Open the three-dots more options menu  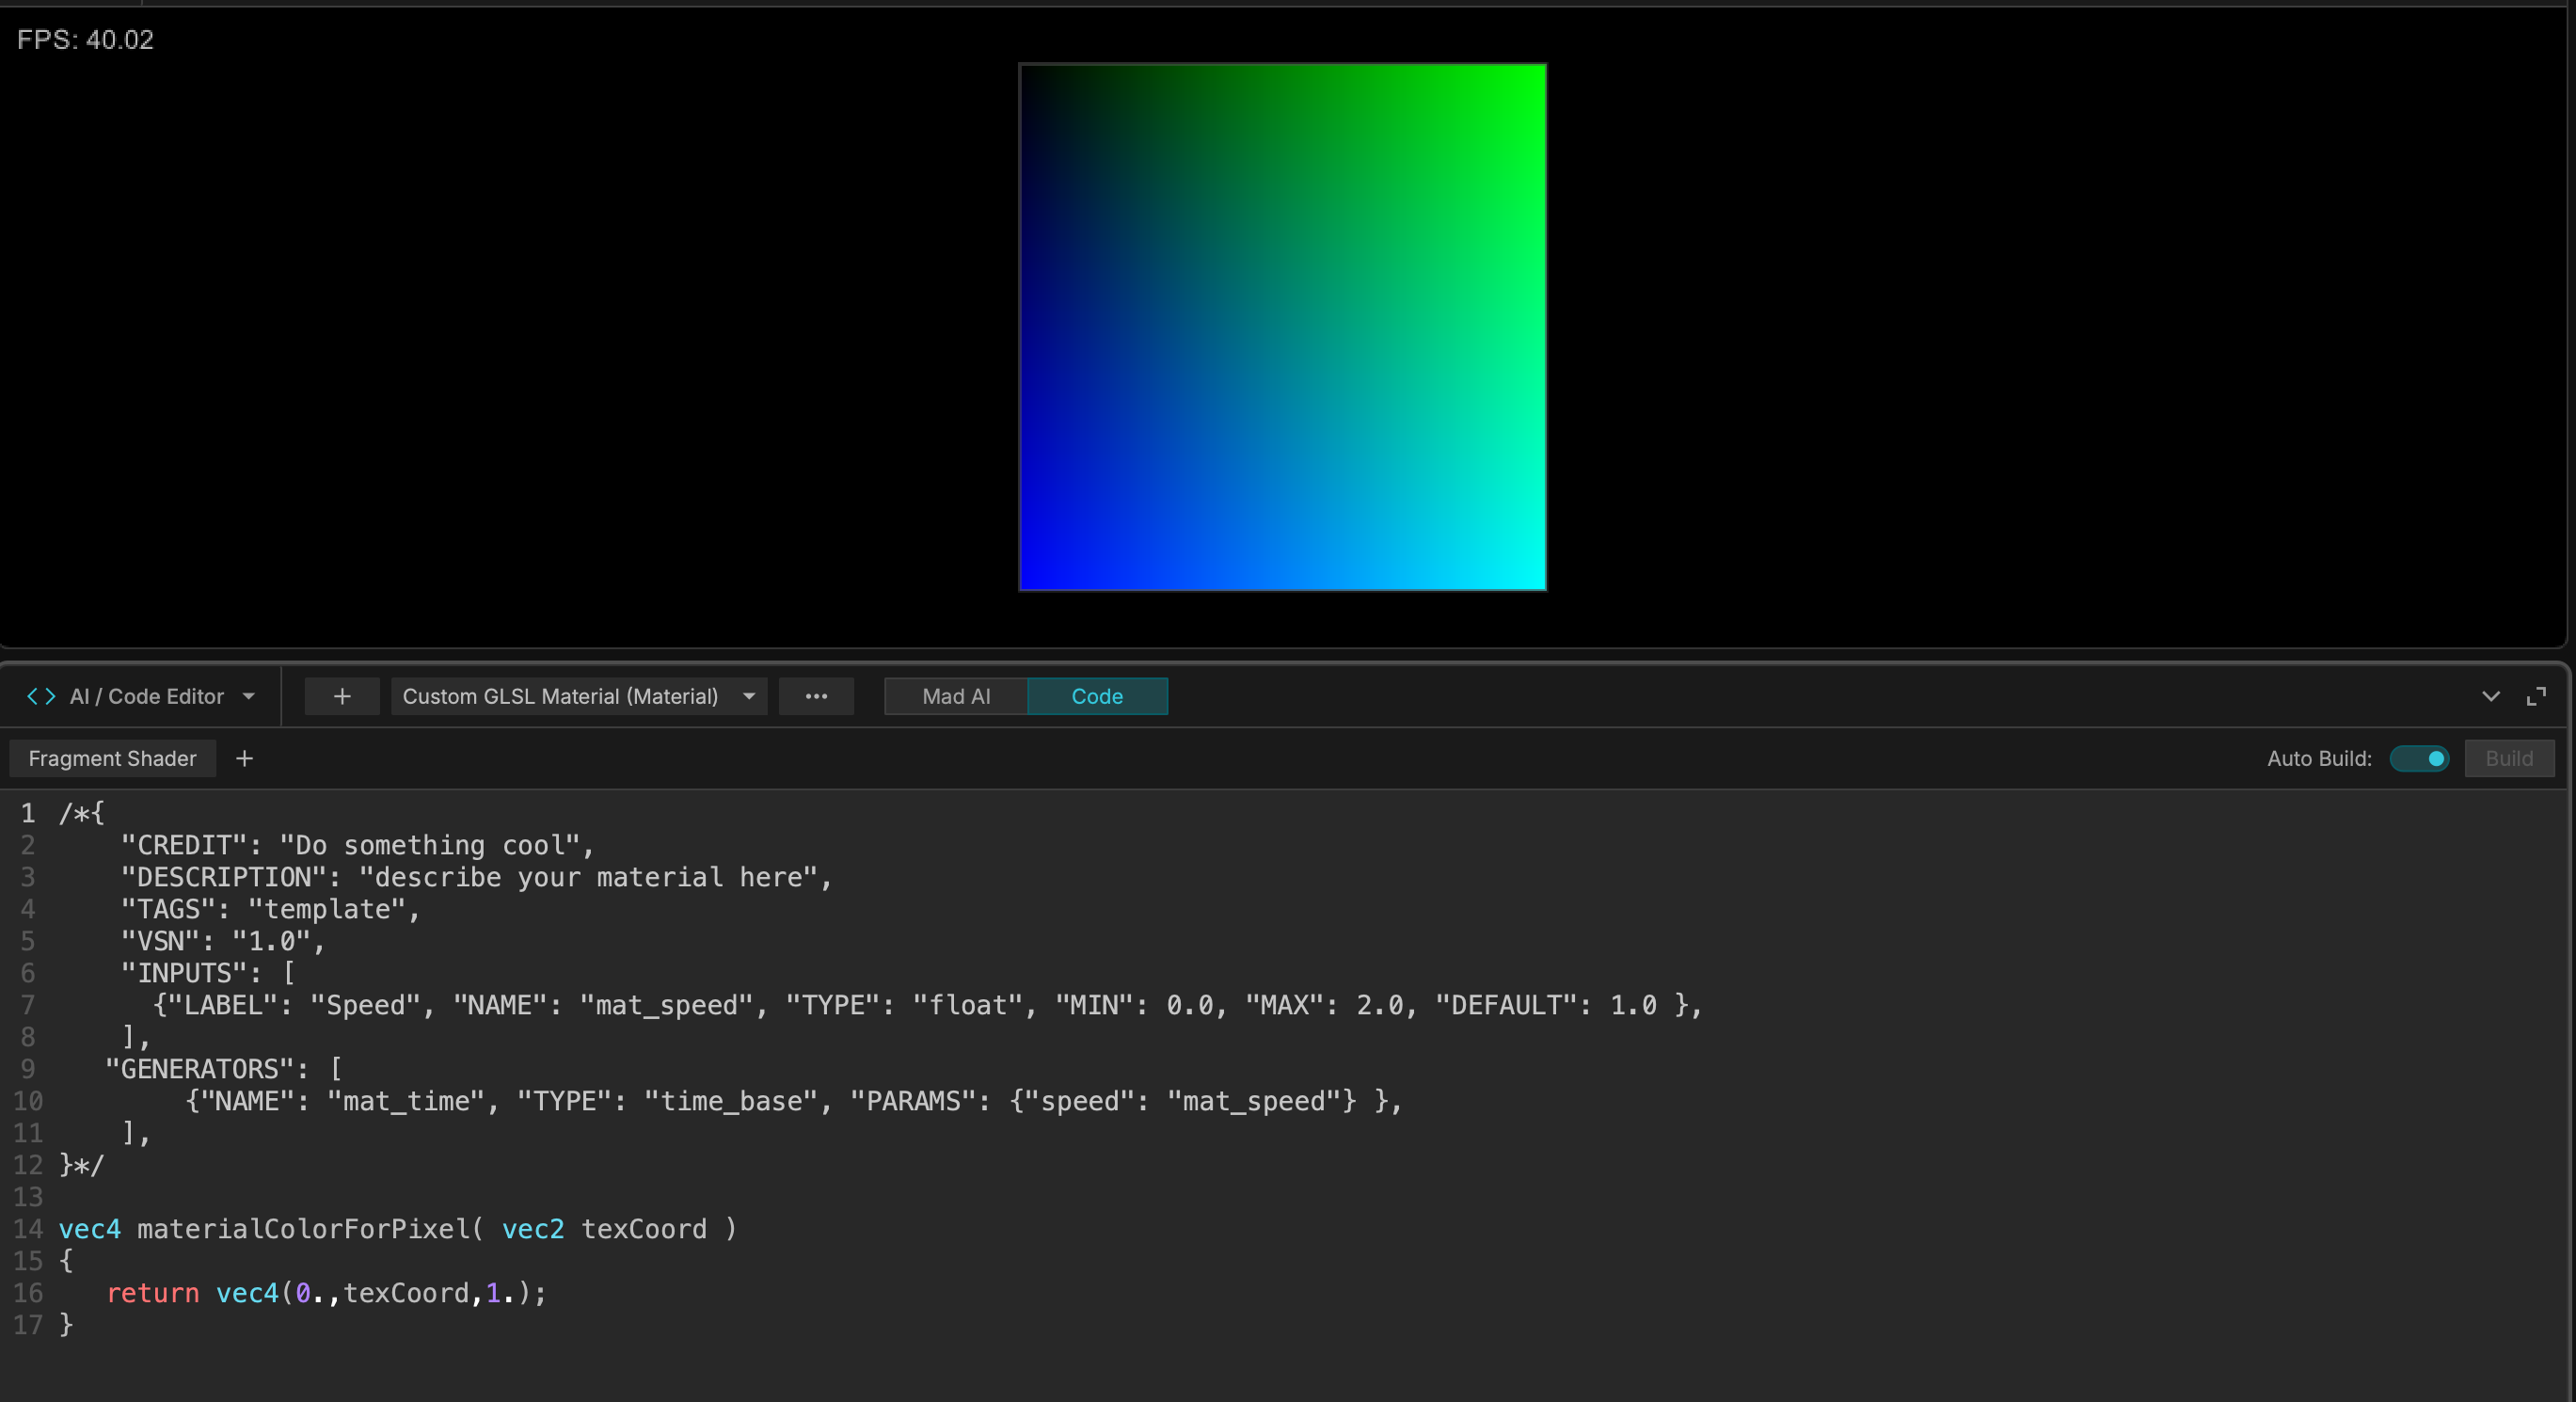[816, 696]
